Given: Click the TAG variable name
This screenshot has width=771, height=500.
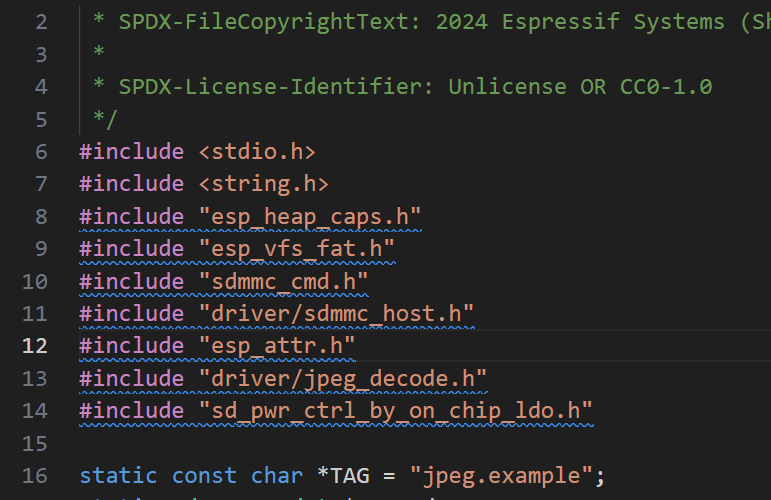Looking at the screenshot, I should click(350, 476).
